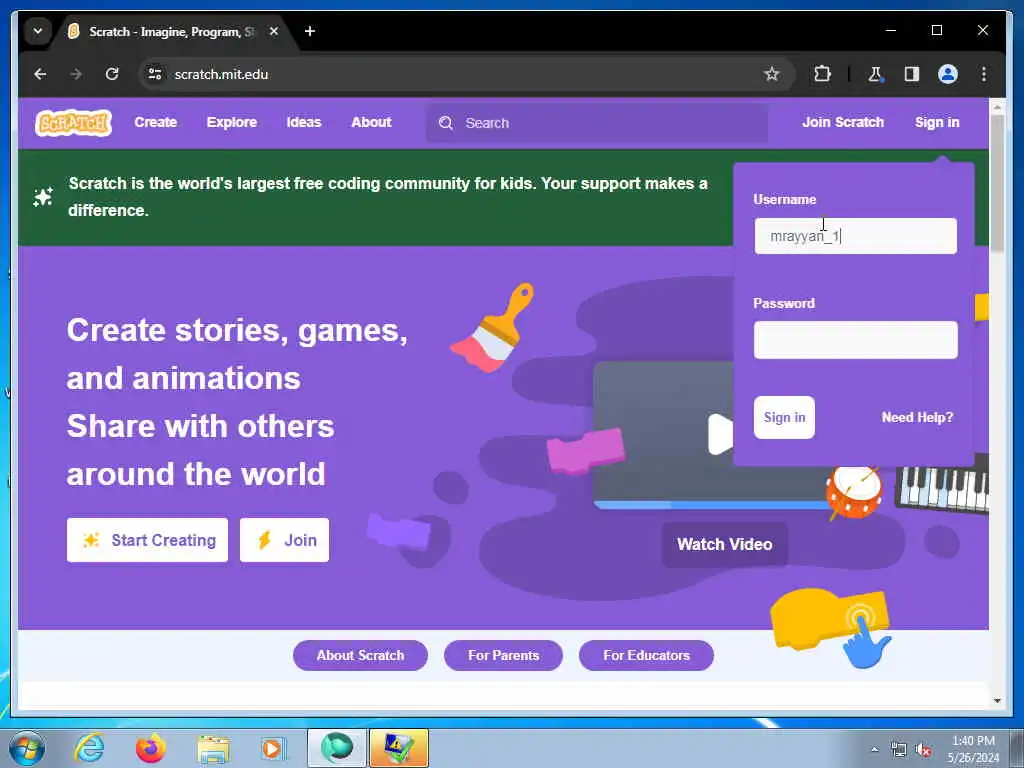1024x768 pixels.
Task: Bookmark this page with star icon
Action: pyautogui.click(x=772, y=74)
